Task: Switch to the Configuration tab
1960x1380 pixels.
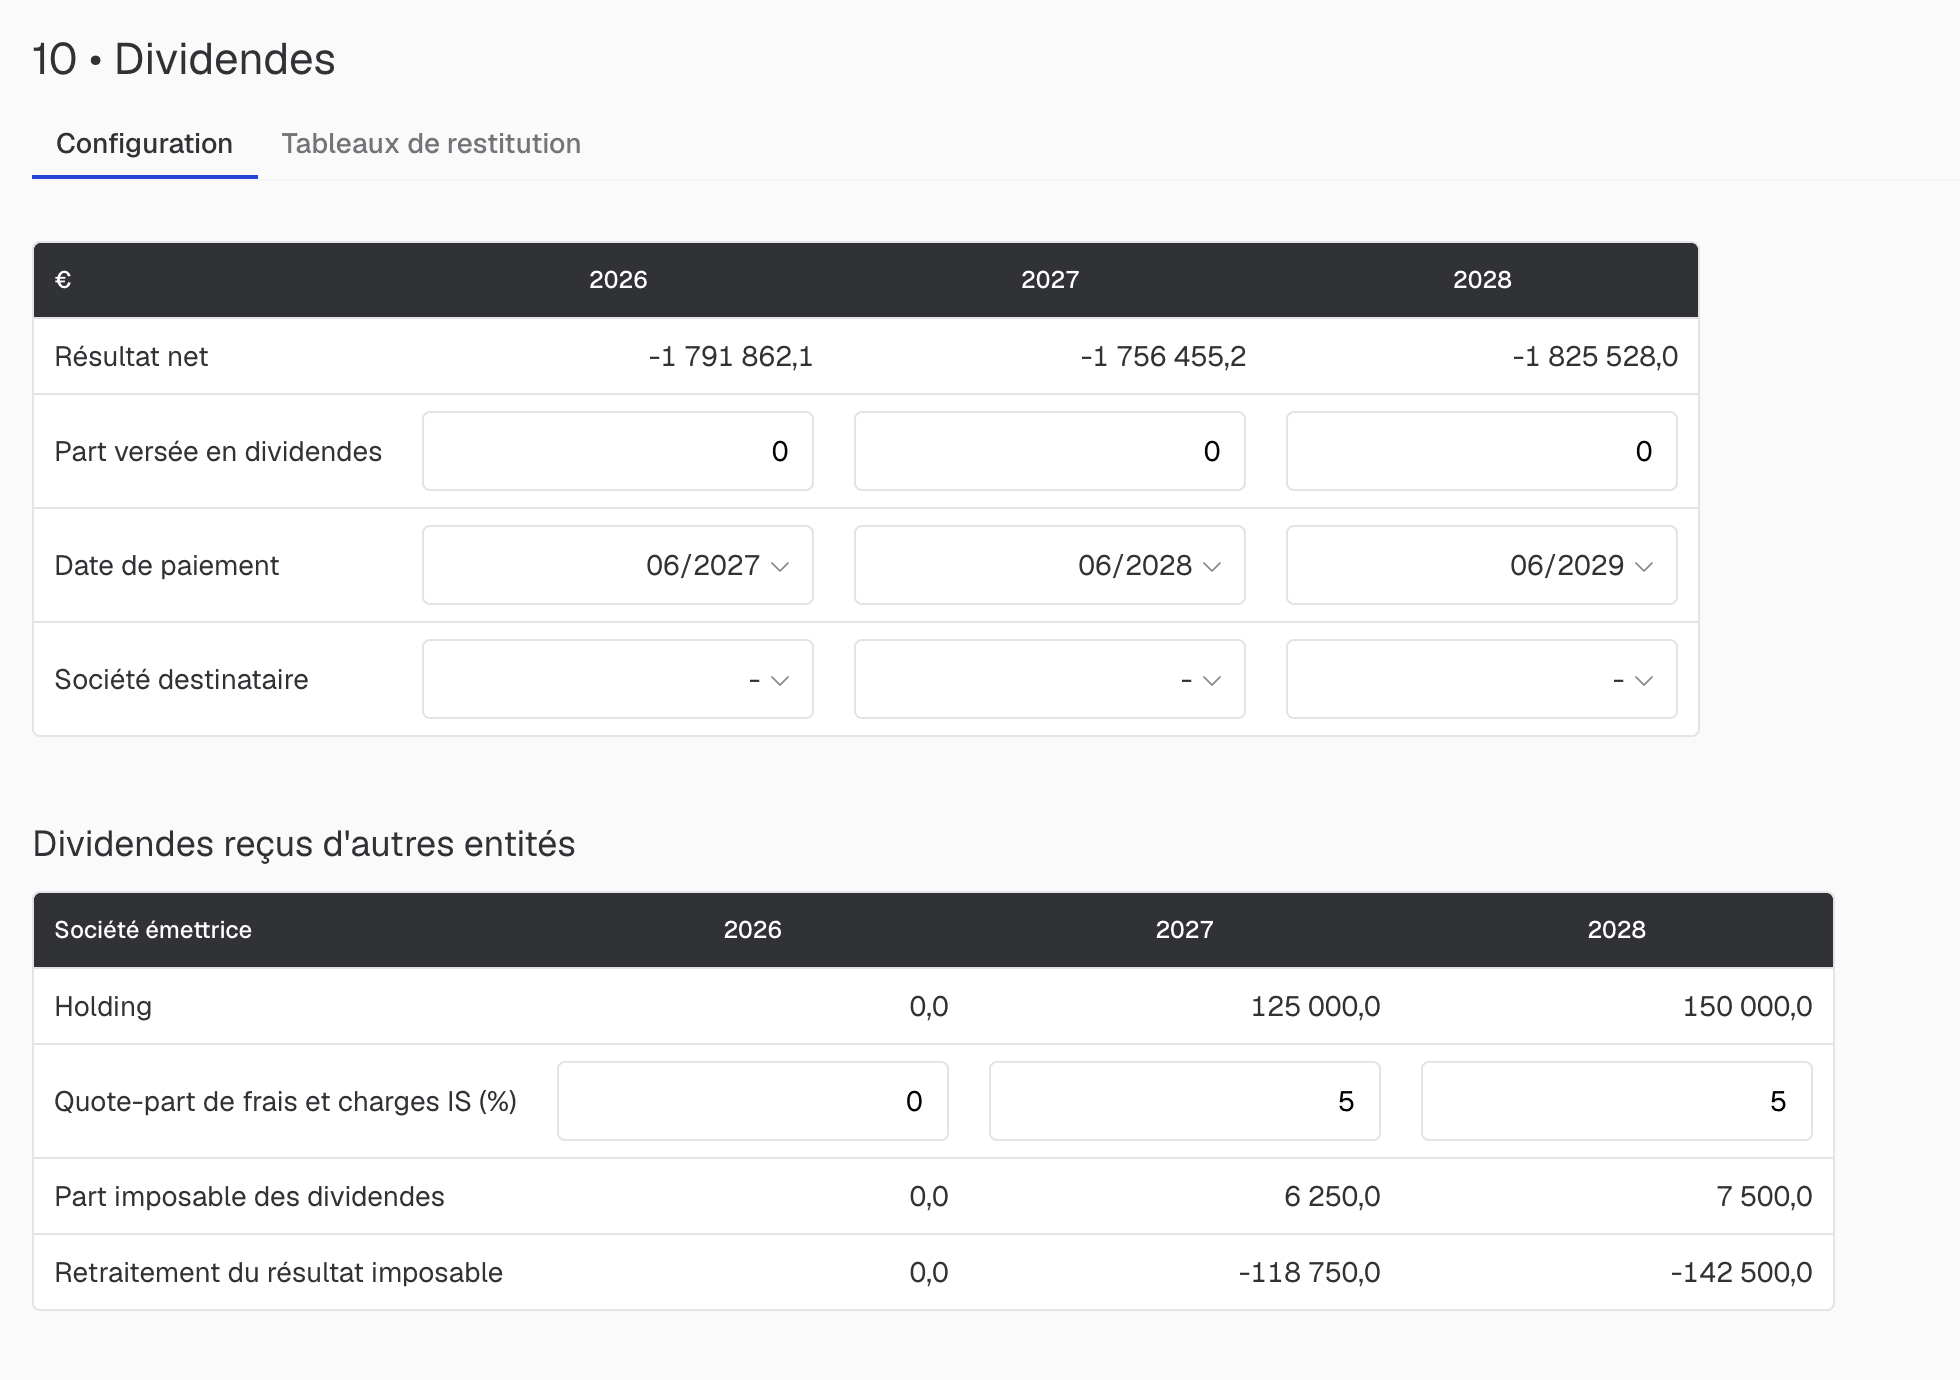Action: (144, 144)
